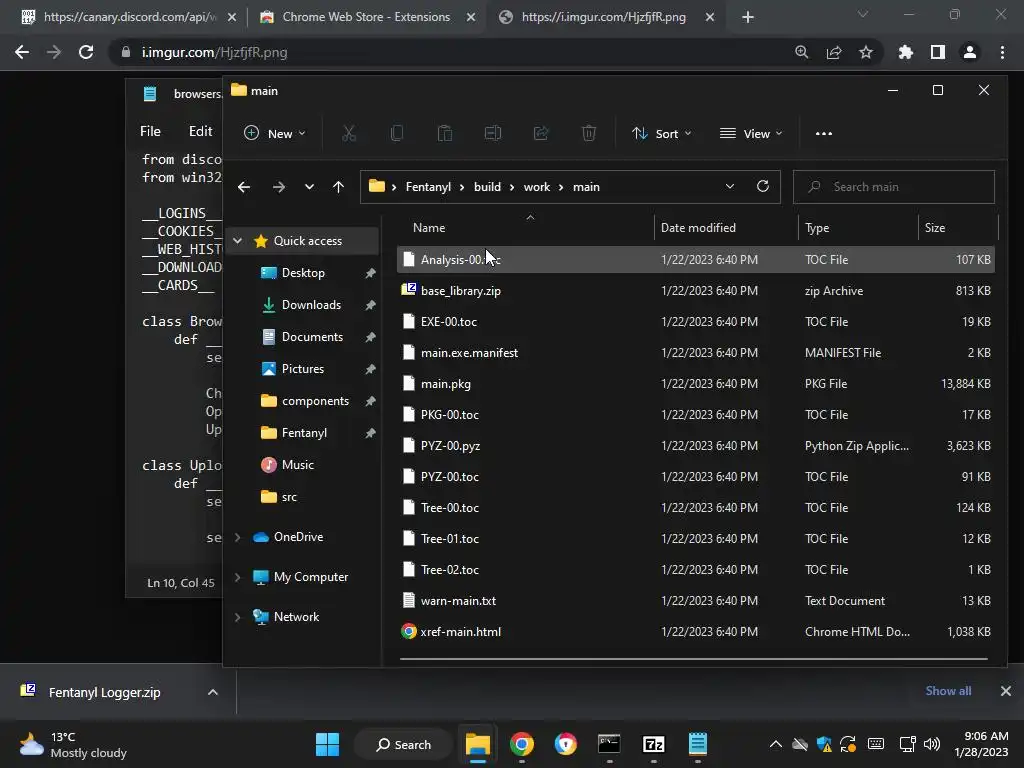Open the View dropdown
Image resolution: width=1024 pixels, height=768 pixels.
point(751,133)
